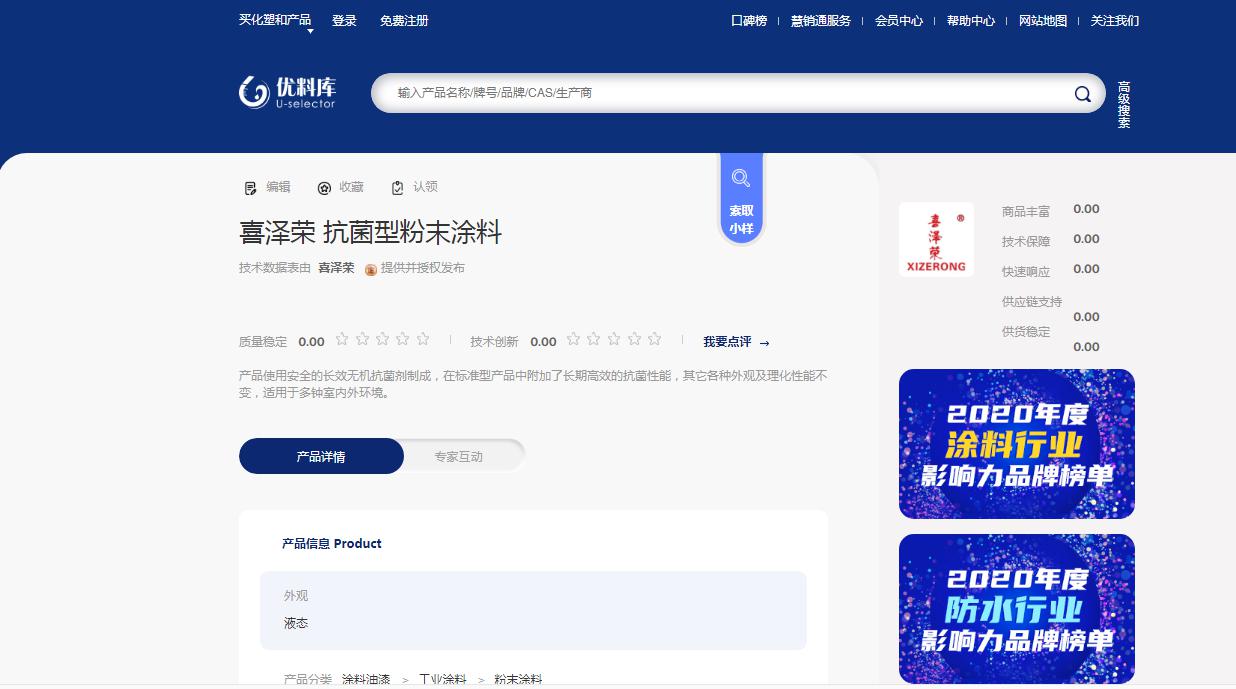The width and height of the screenshot is (1236, 689).
Task: Click the small brand icon beside 提供并授权发布
Action: point(371,269)
